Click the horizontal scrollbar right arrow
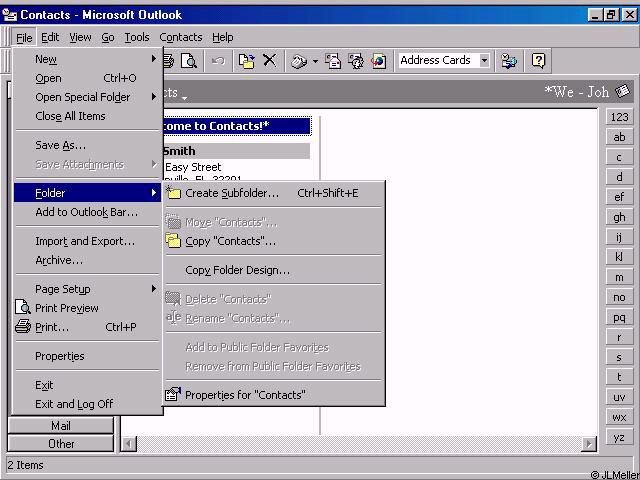The height and width of the screenshot is (480, 640). 589,444
